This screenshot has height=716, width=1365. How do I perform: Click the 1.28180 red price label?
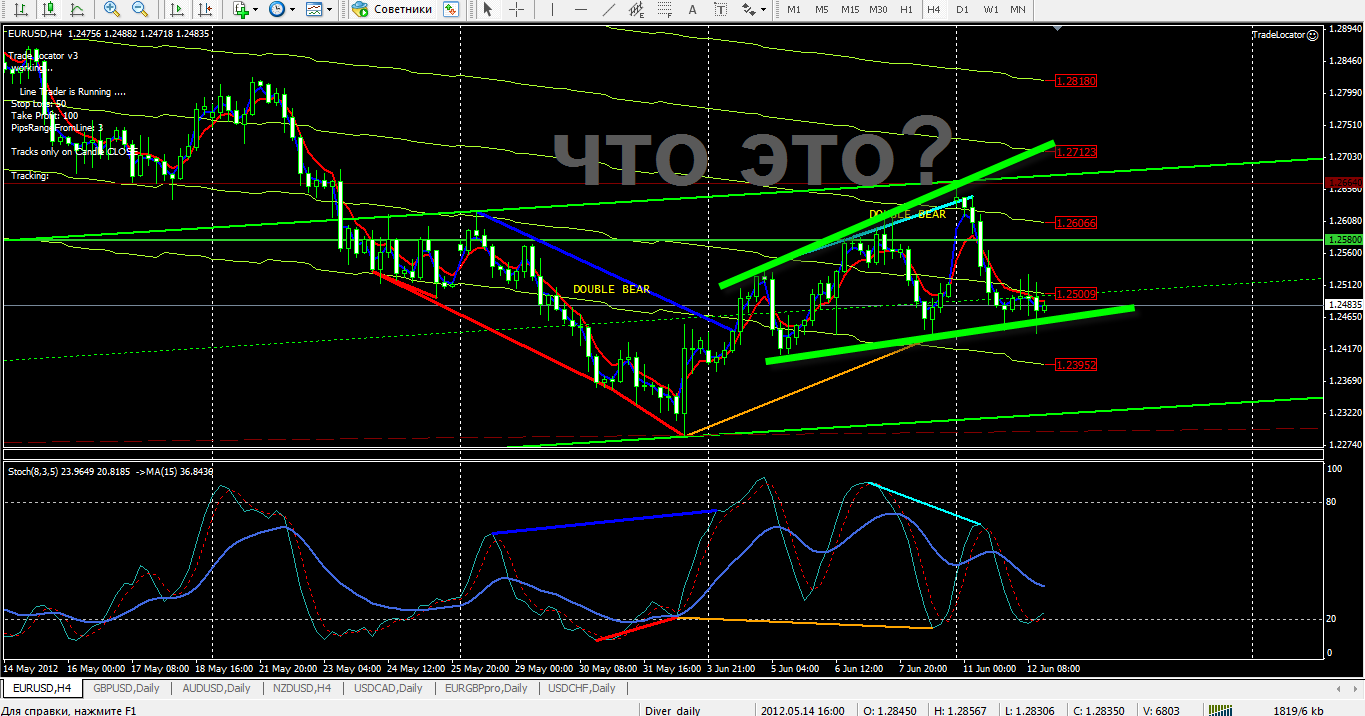[1076, 81]
